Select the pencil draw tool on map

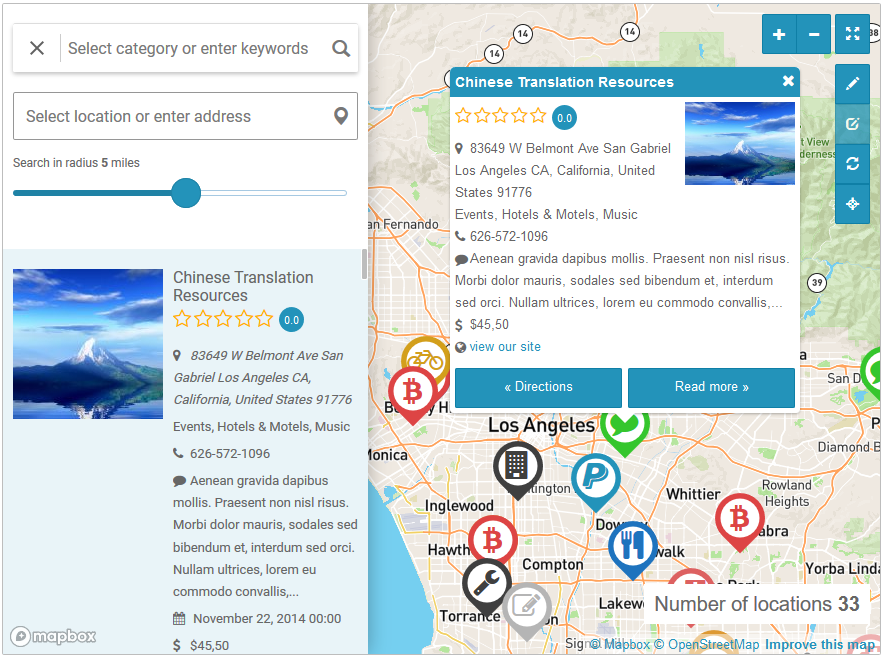852,84
